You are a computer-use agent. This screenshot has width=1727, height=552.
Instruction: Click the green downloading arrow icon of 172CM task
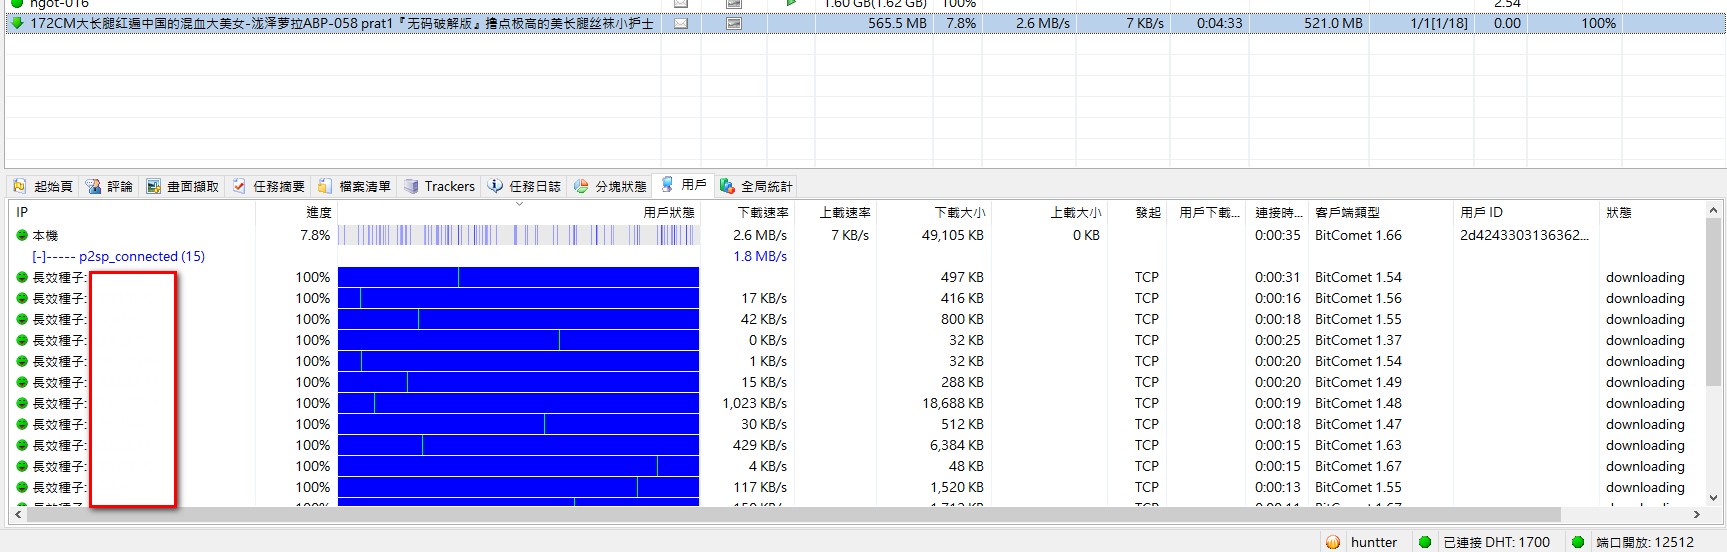pos(16,23)
